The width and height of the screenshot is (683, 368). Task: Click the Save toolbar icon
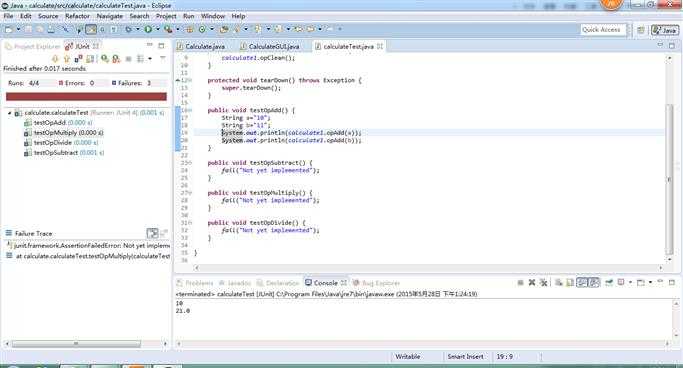pos(28,30)
